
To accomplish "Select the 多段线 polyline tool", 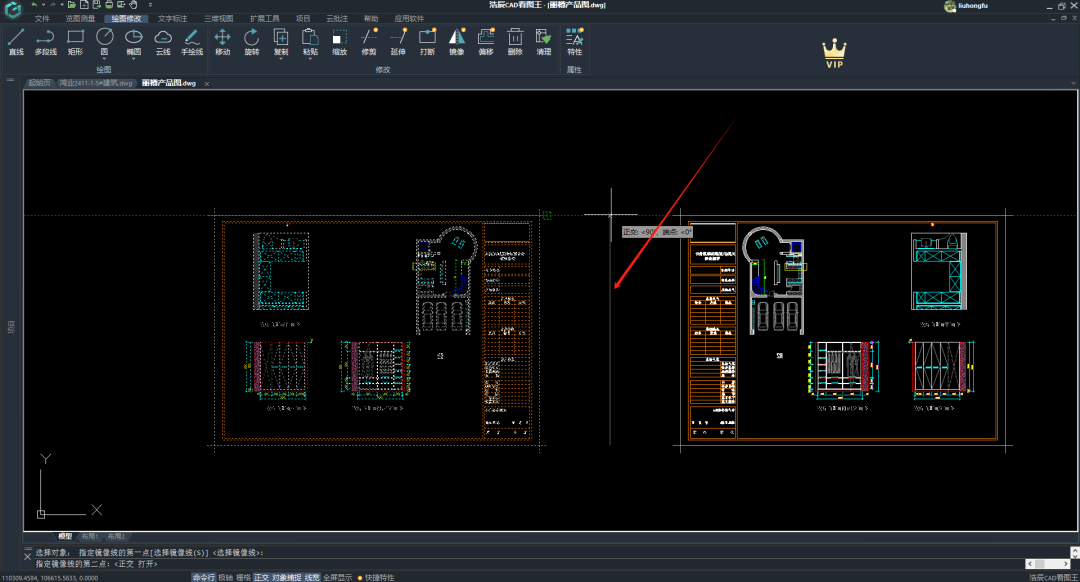I will (45, 41).
